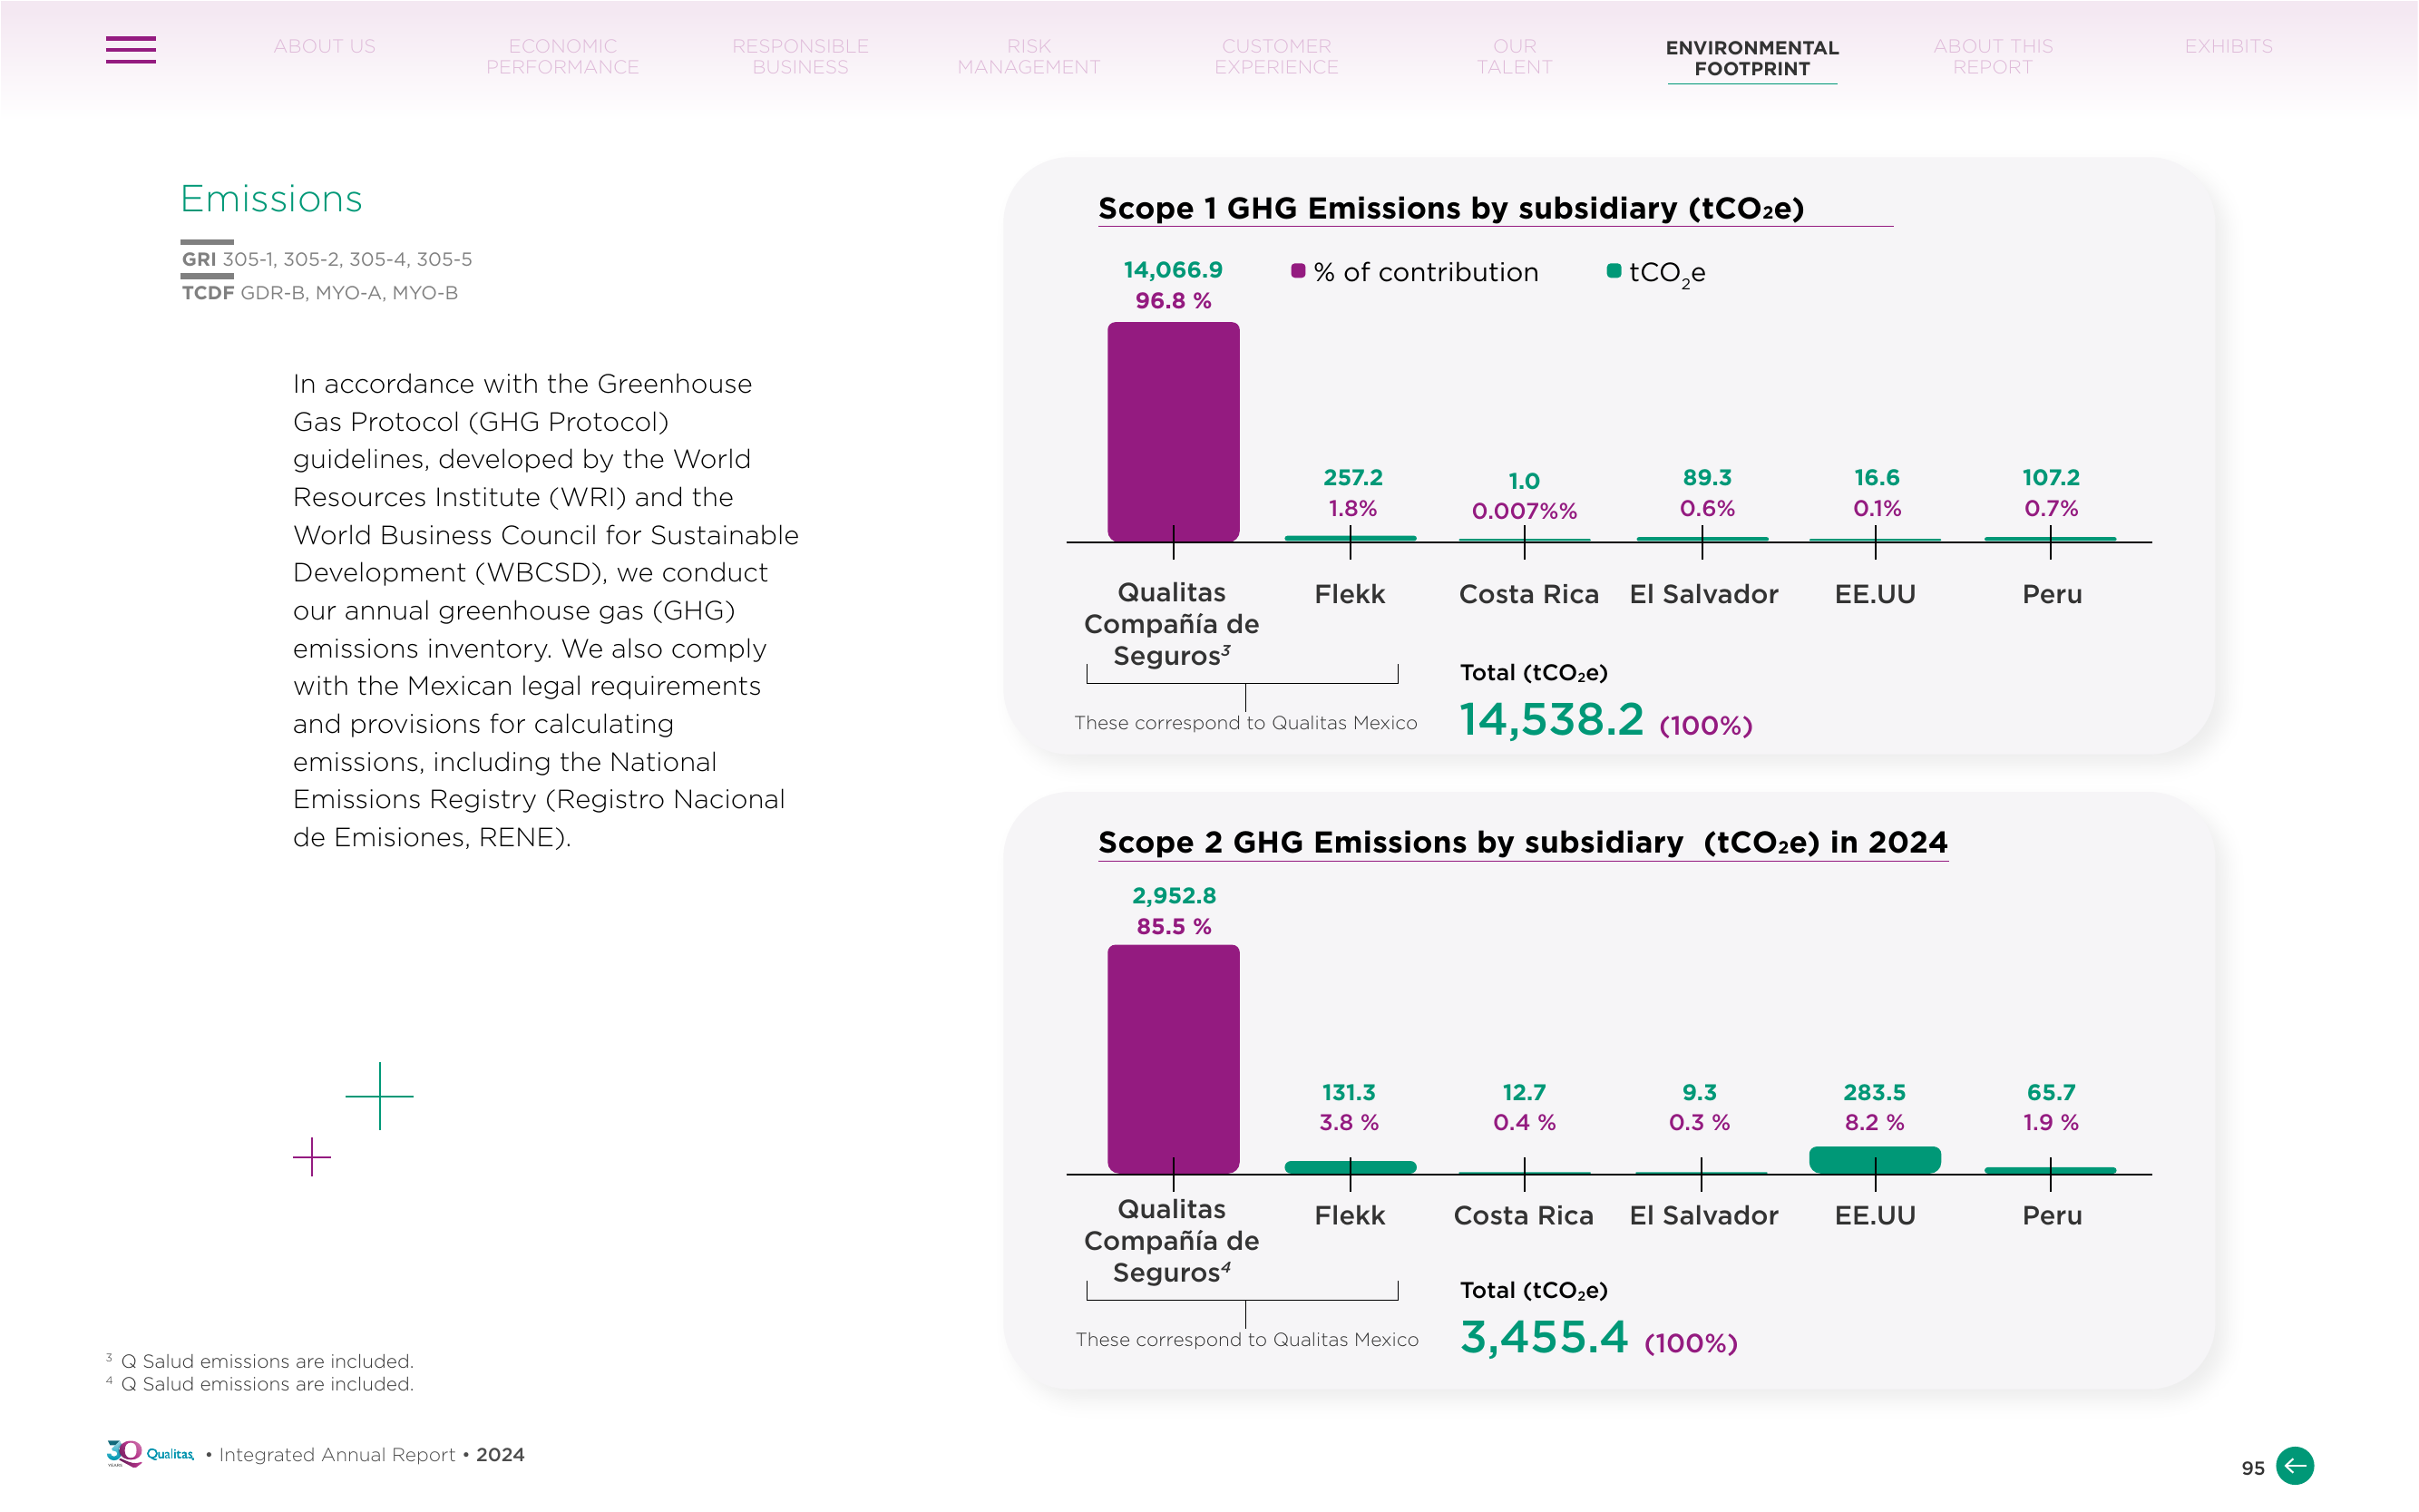Click the Scope 2 total 3,455.4
The height and width of the screenshot is (1512, 2419).
[x=1544, y=1337]
